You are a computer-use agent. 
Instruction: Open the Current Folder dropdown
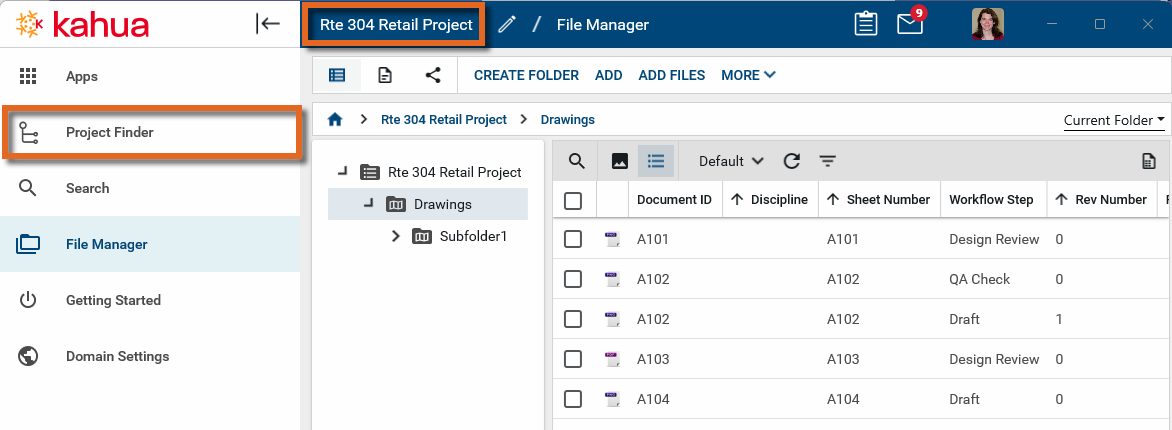click(x=1114, y=120)
